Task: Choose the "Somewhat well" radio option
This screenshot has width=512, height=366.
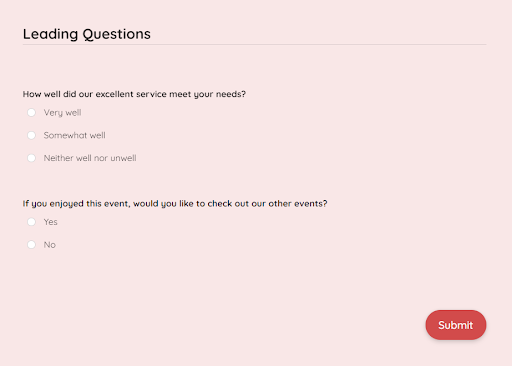Action: (x=31, y=135)
